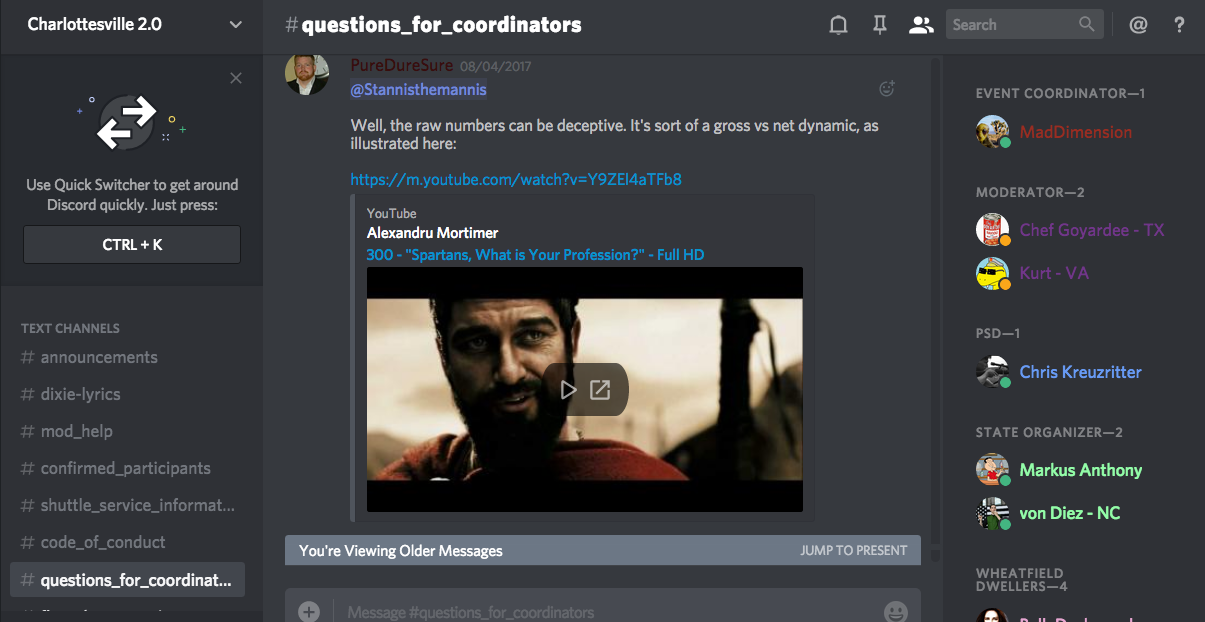Image resolution: width=1205 pixels, height=622 pixels.
Task: Click Jump To Present
Action: (853, 550)
